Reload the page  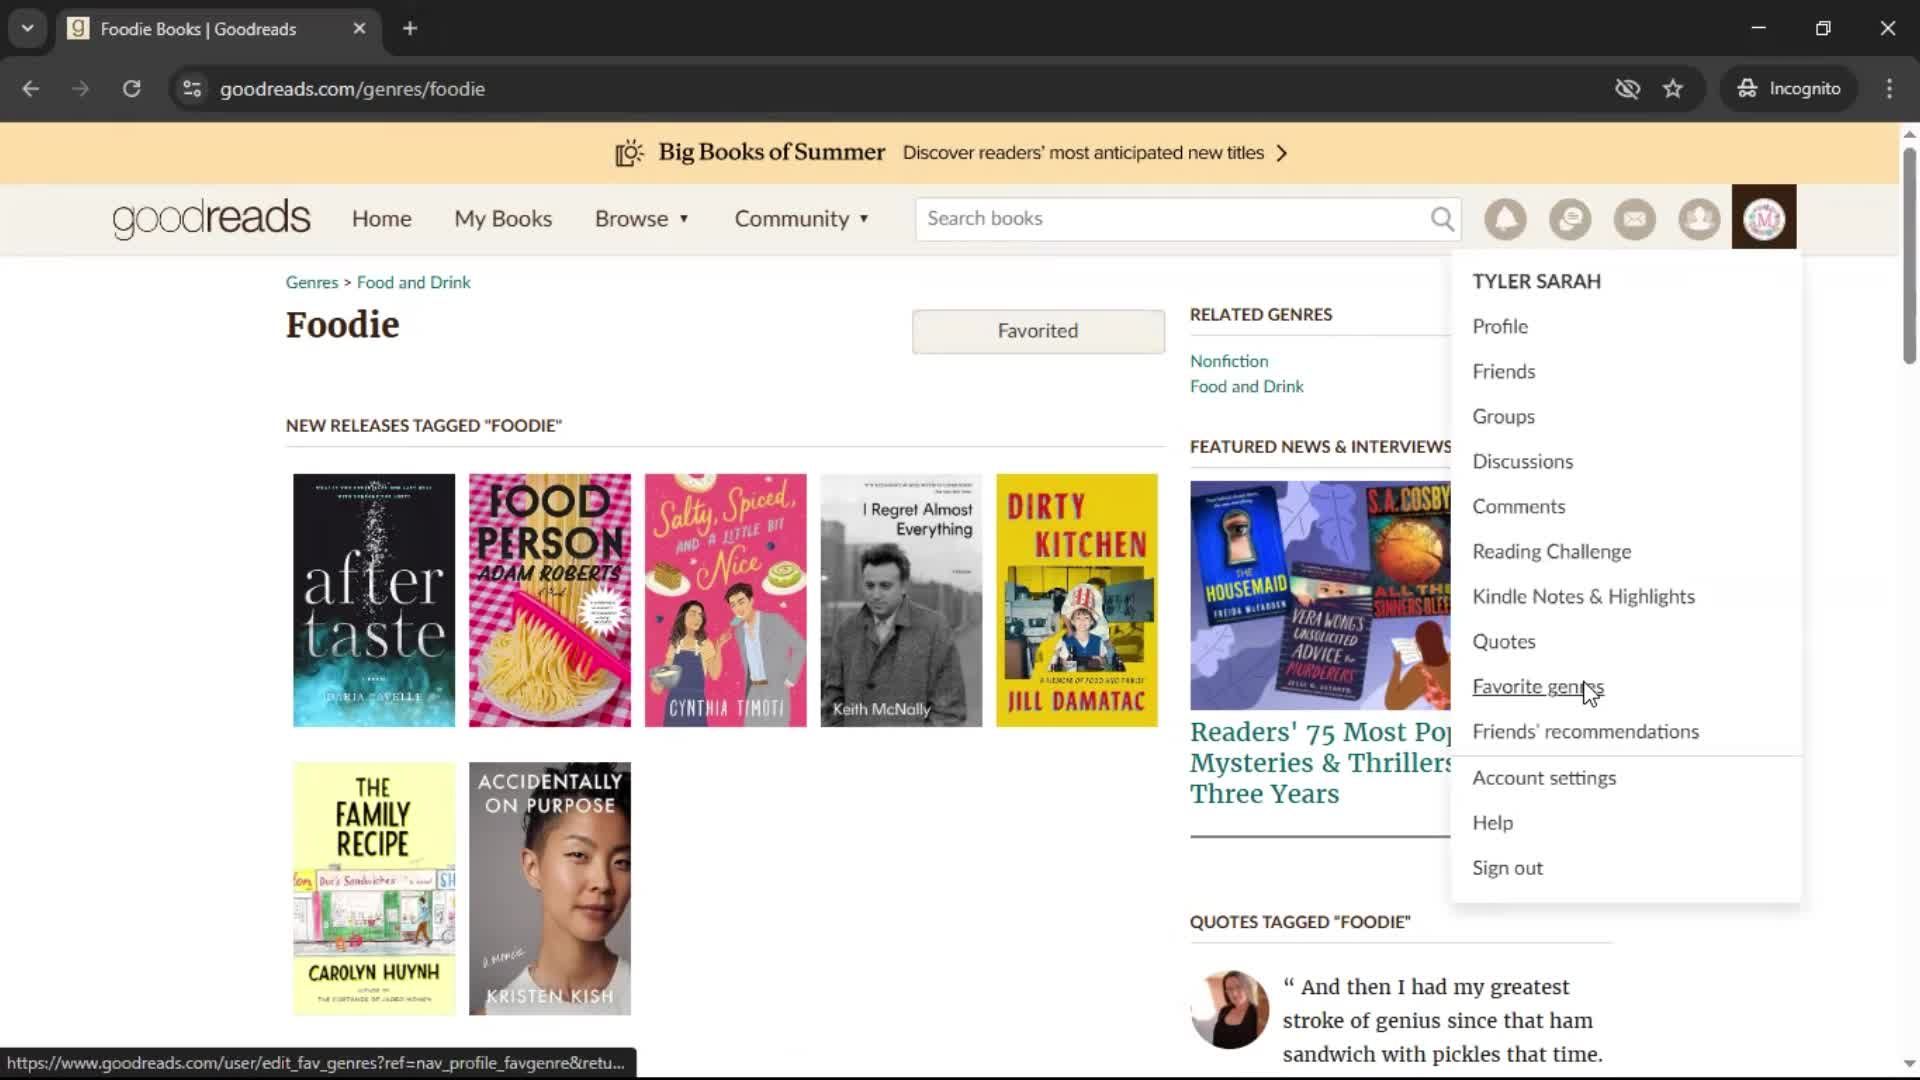[131, 89]
